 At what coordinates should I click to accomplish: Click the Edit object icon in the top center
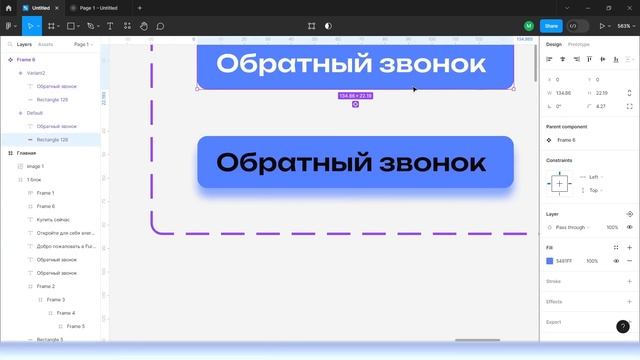click(x=311, y=26)
